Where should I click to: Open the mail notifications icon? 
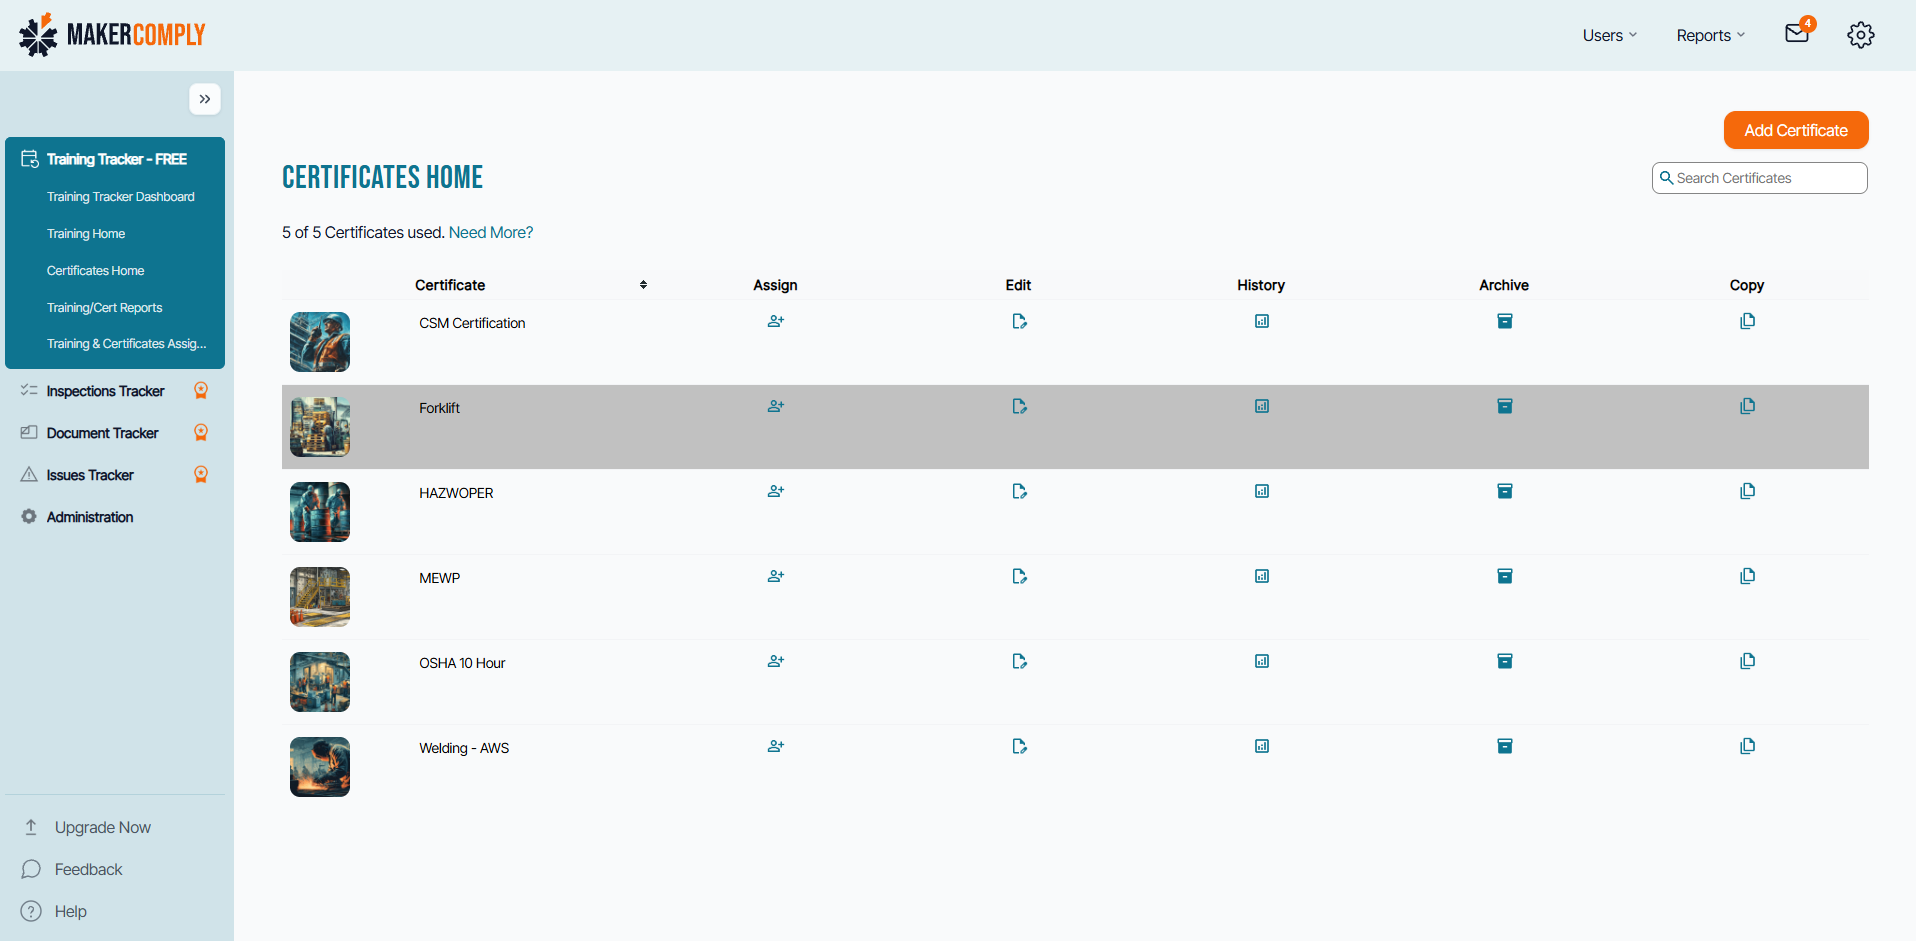click(x=1798, y=33)
